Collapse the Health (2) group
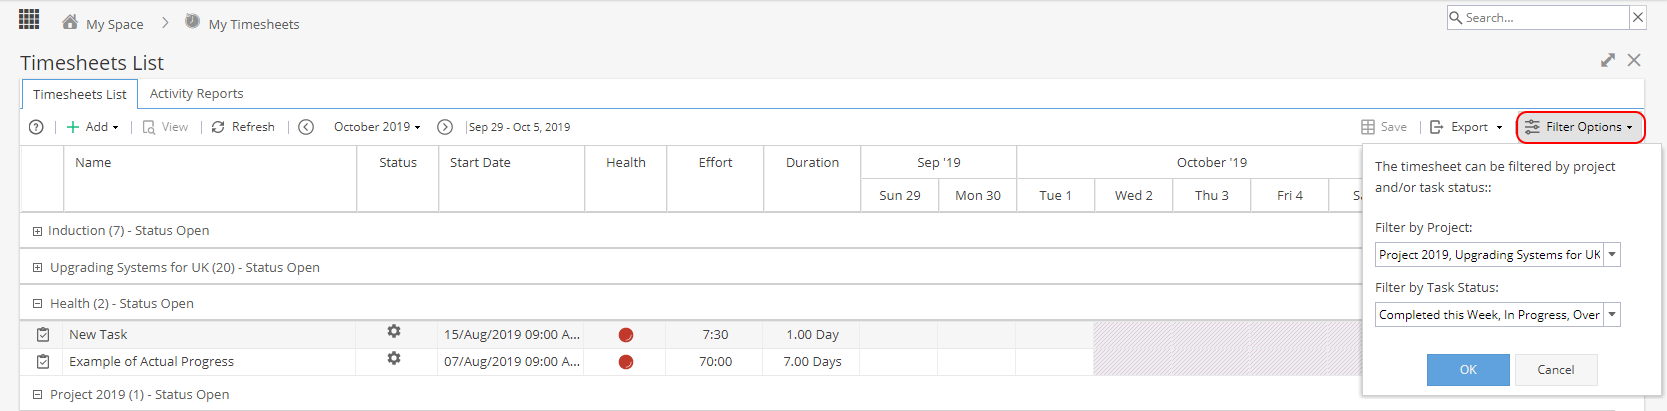 [37, 304]
